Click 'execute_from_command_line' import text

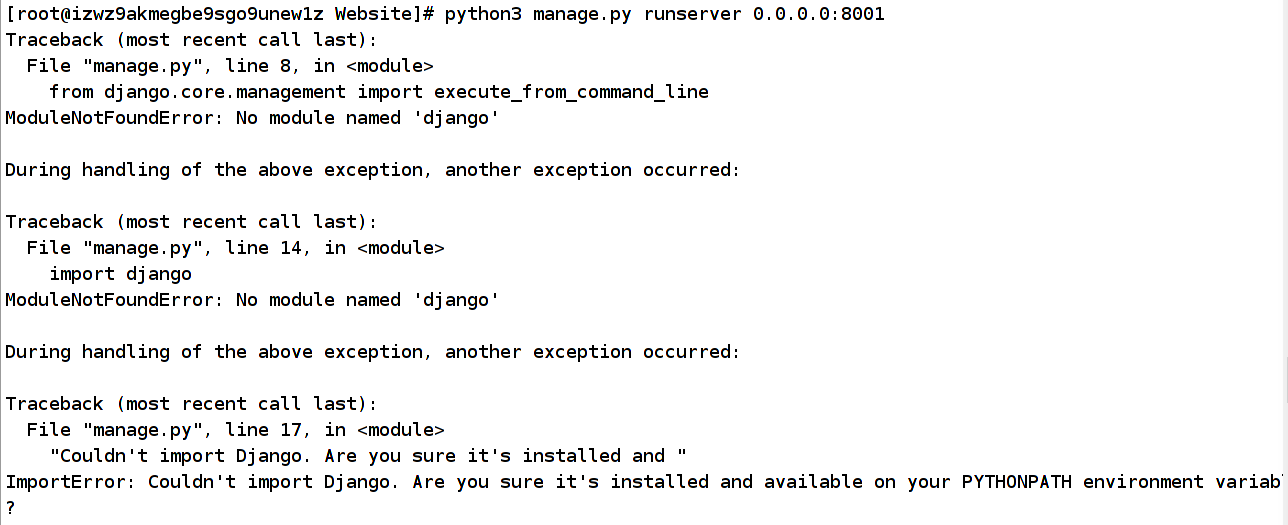571,92
